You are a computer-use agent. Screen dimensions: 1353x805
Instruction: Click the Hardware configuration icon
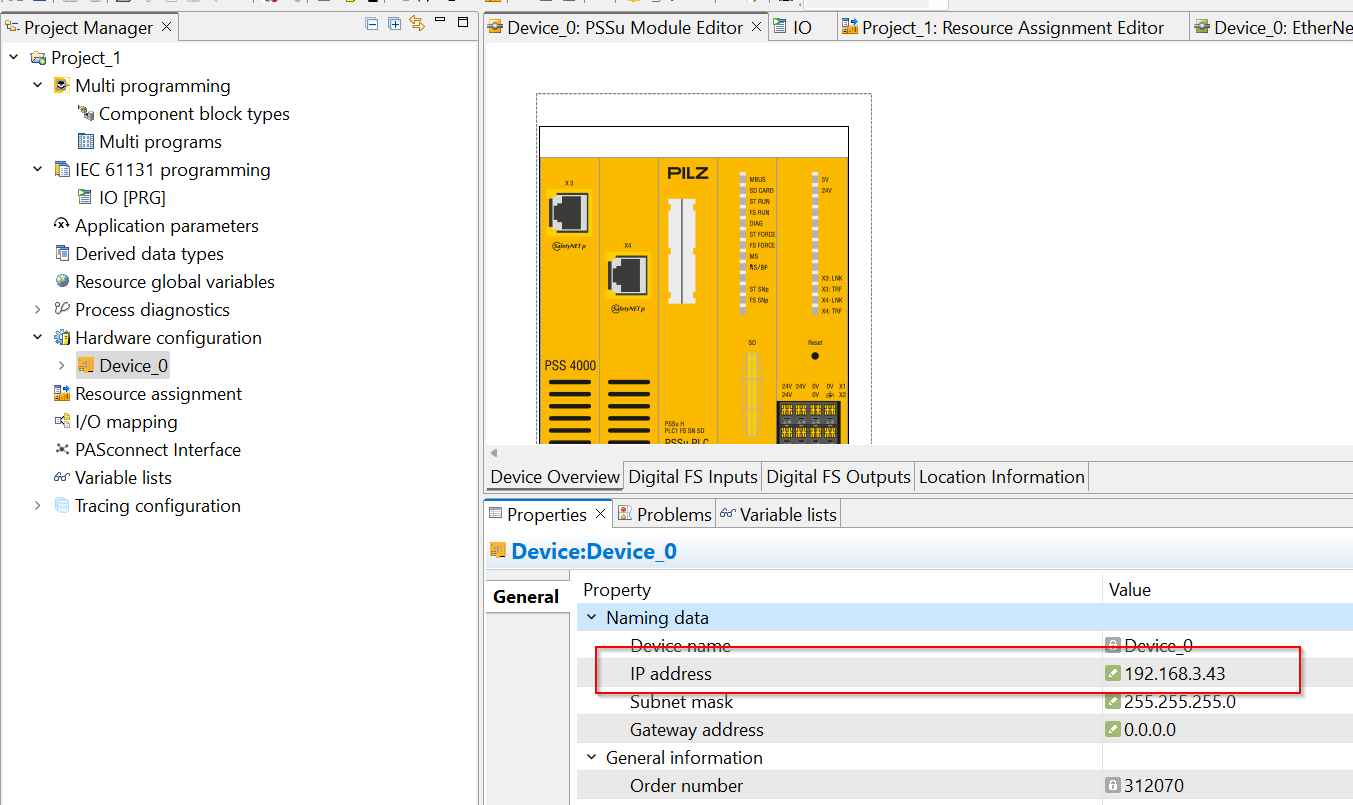pyautogui.click(x=62, y=338)
